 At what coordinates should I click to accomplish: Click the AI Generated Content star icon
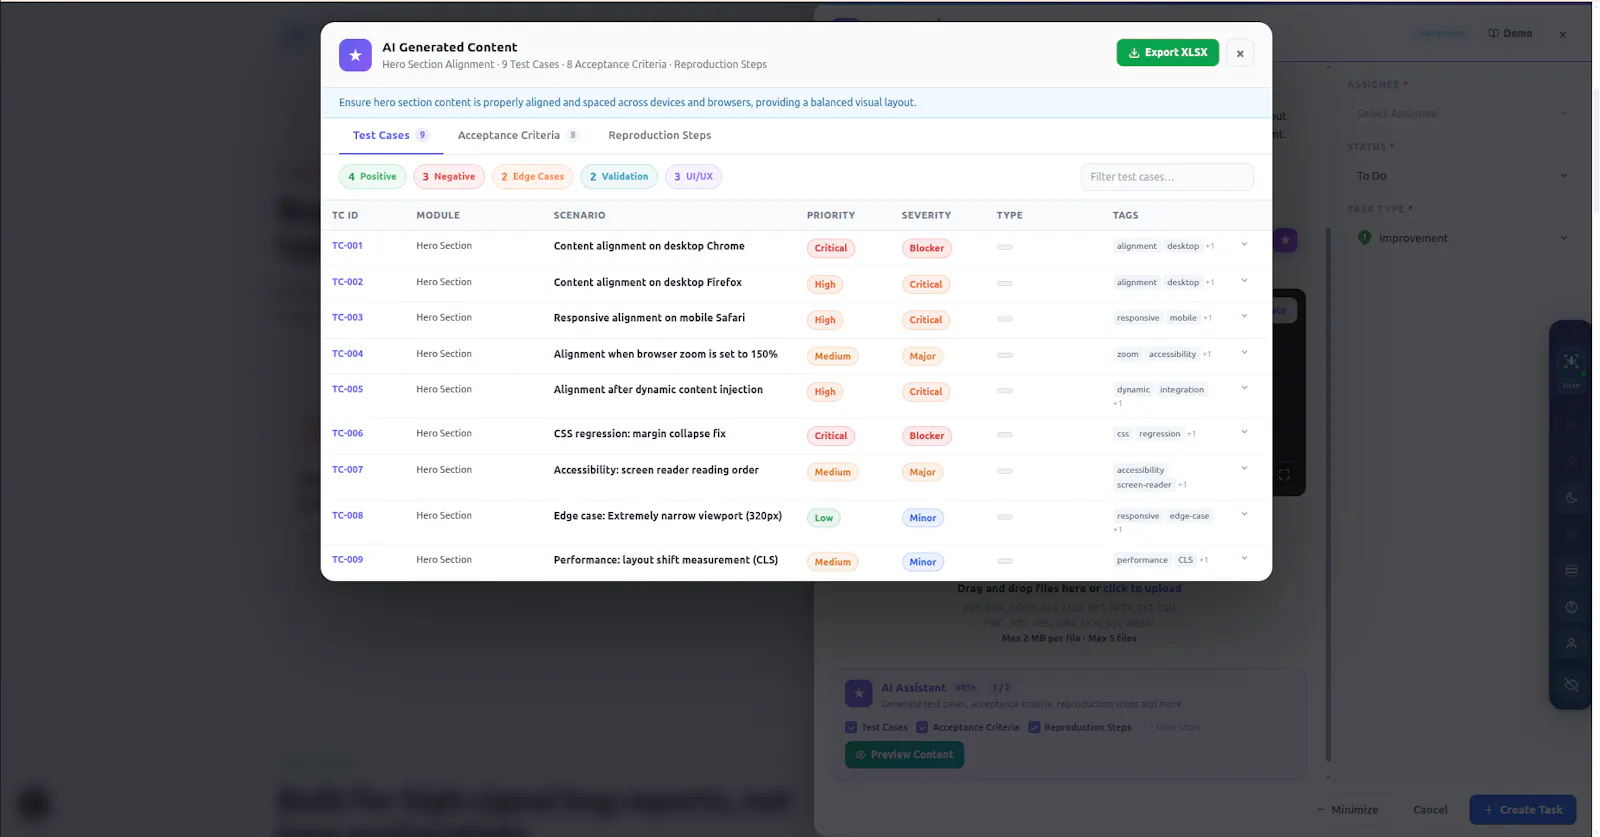click(355, 55)
